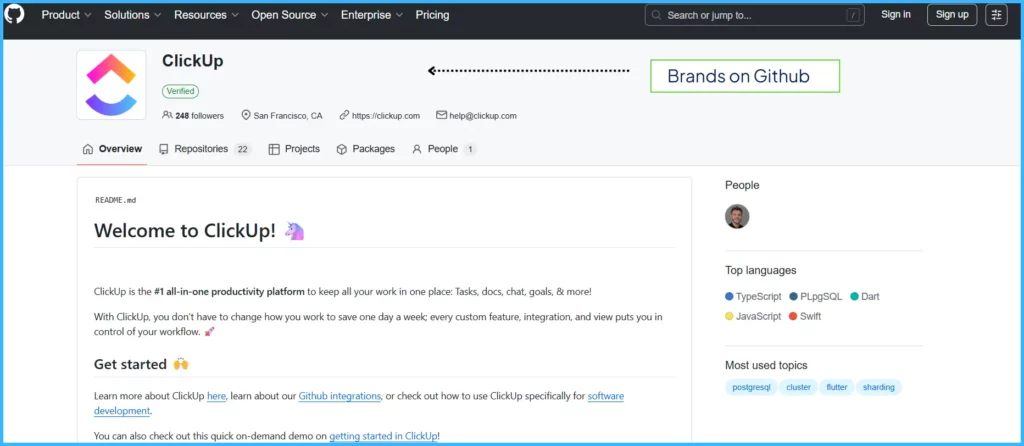The height and width of the screenshot is (446, 1024).
Task: Open the Enterprise dropdown
Action: coord(372,14)
